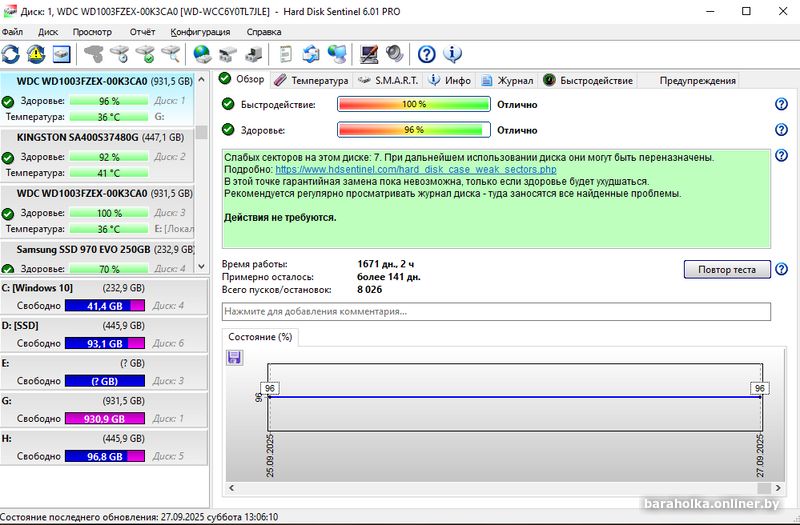Screen dimensions: 800x525
Task: Click the yellow warning alert toolbar icon
Action: 37,54
